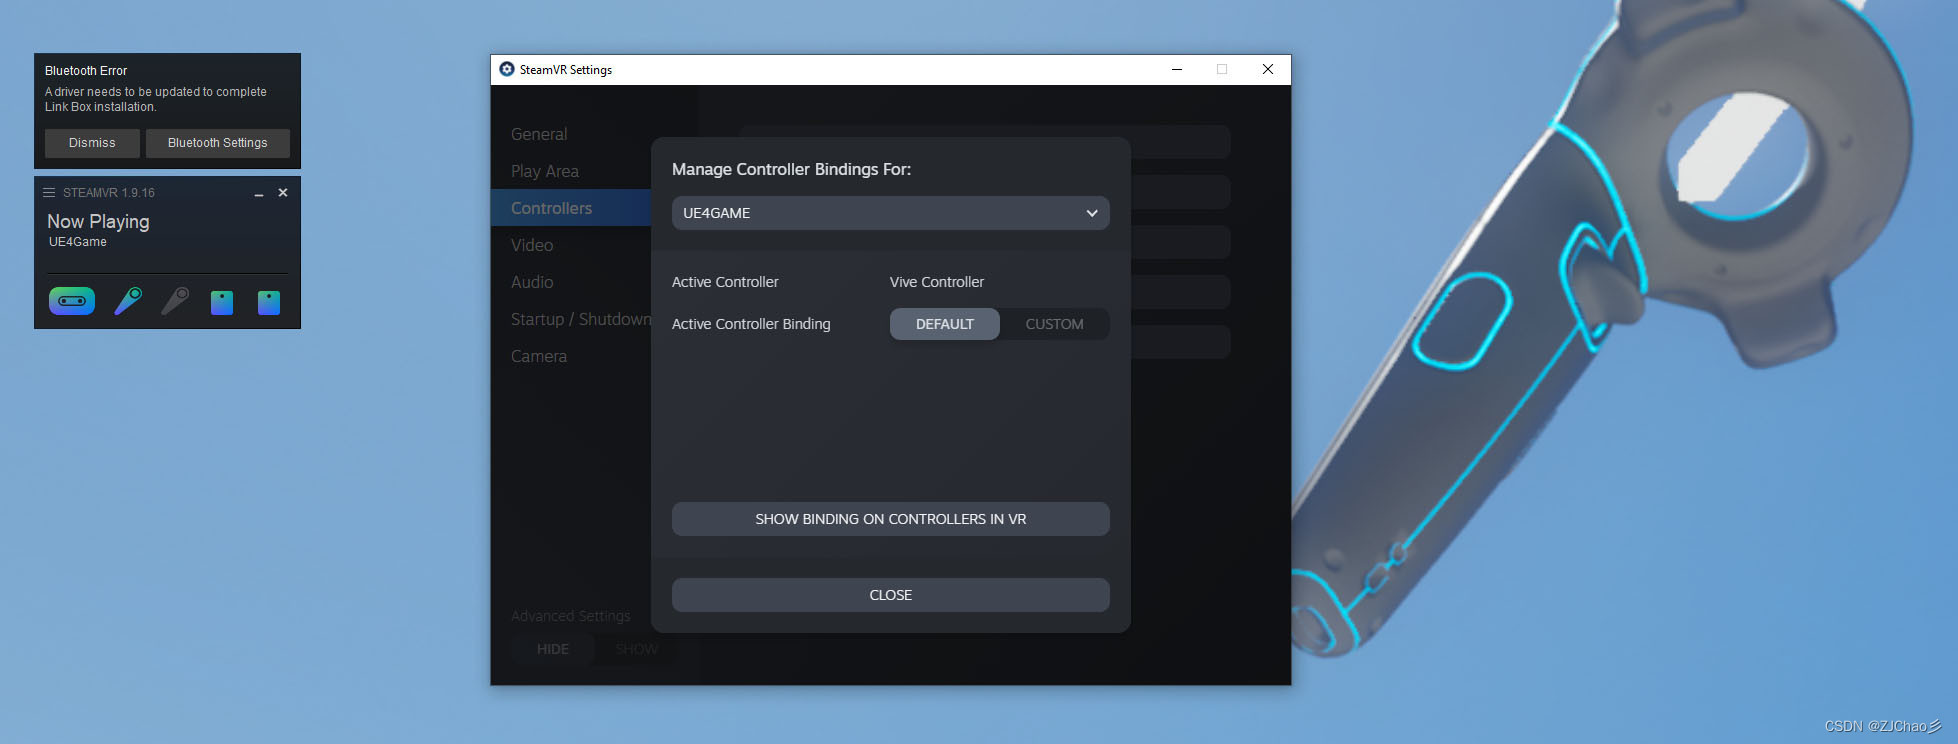Open the General settings tab
Image resolution: width=1958 pixels, height=744 pixels.
tap(539, 134)
